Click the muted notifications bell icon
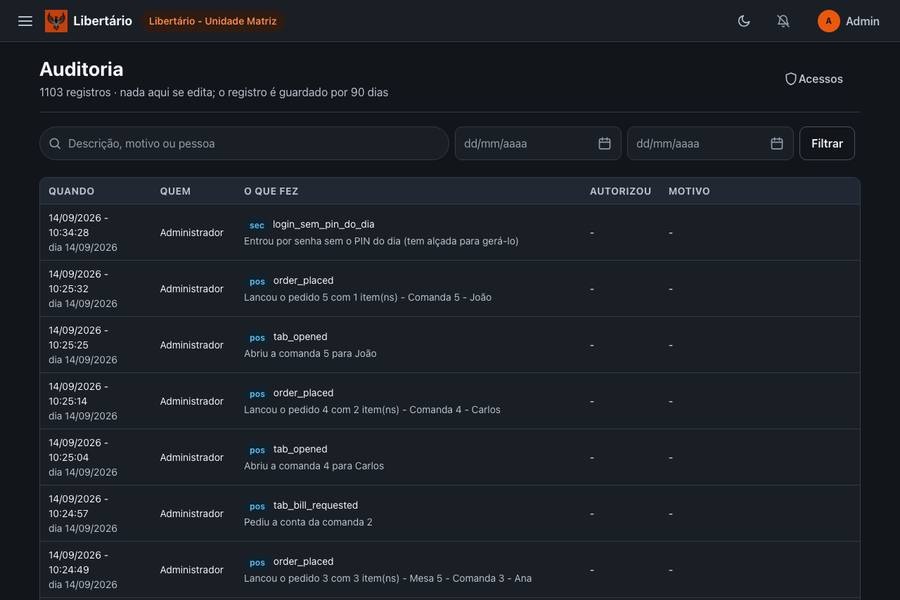Image resolution: width=900 pixels, height=600 pixels. pos(783,21)
